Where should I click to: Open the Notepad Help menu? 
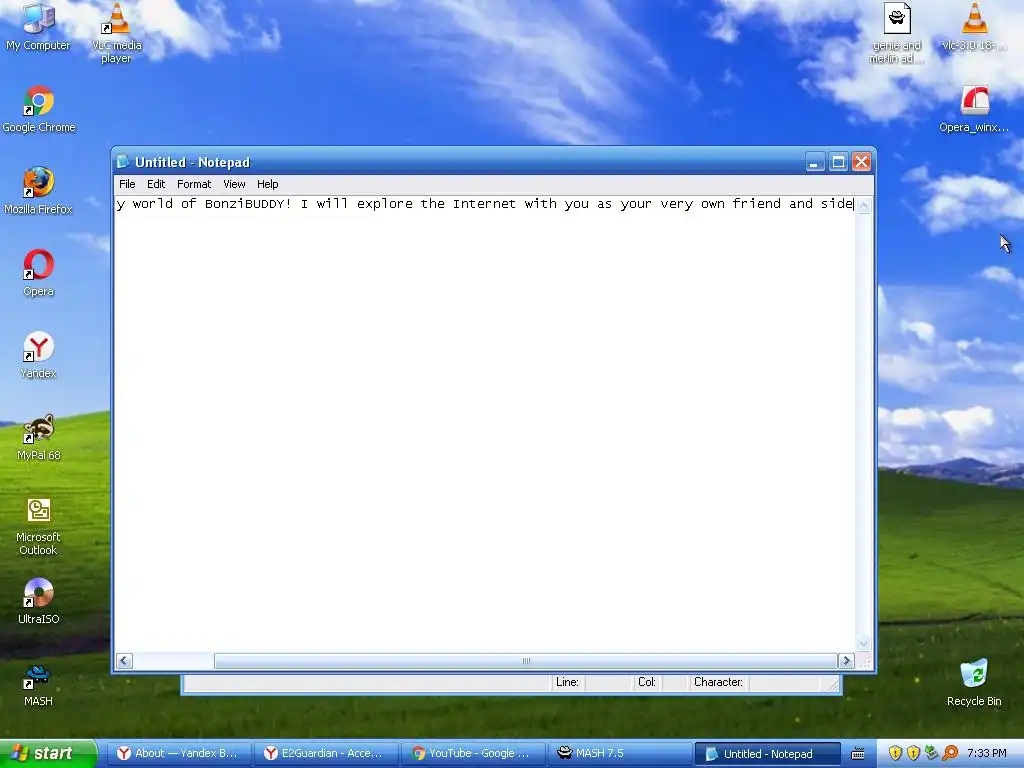[267, 184]
